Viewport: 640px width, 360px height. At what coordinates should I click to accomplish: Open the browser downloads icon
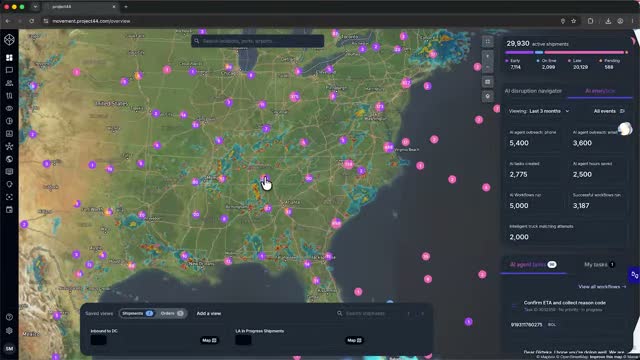608,21
